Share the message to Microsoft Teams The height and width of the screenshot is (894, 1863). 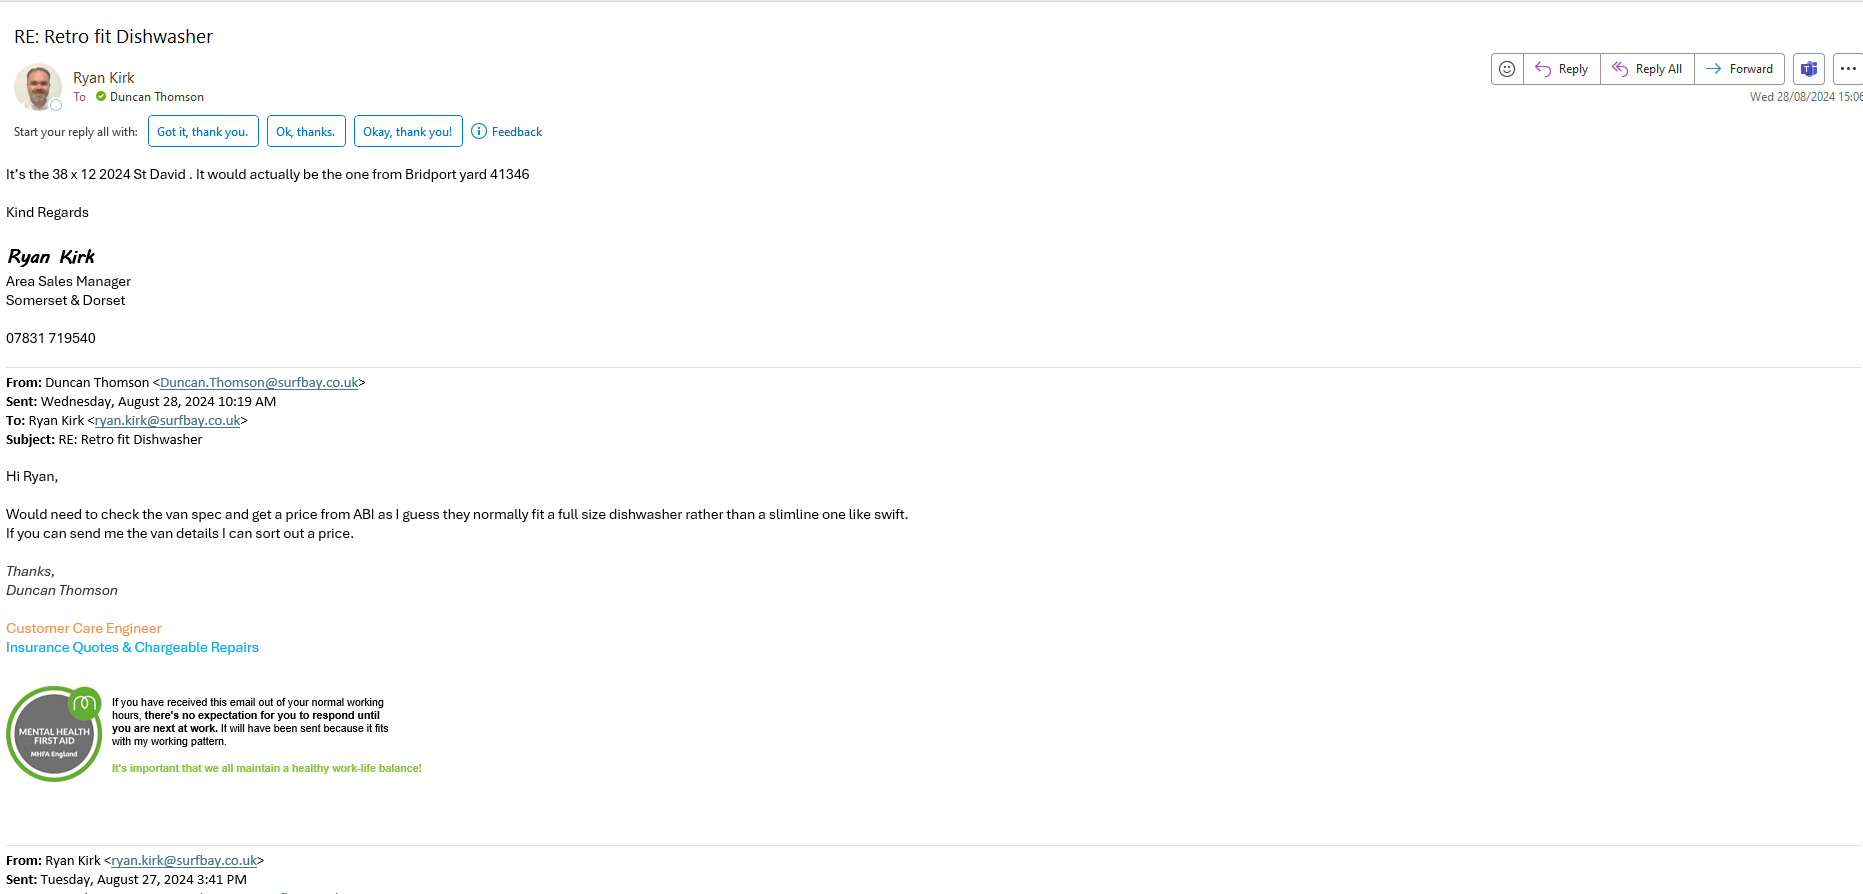pyautogui.click(x=1808, y=69)
